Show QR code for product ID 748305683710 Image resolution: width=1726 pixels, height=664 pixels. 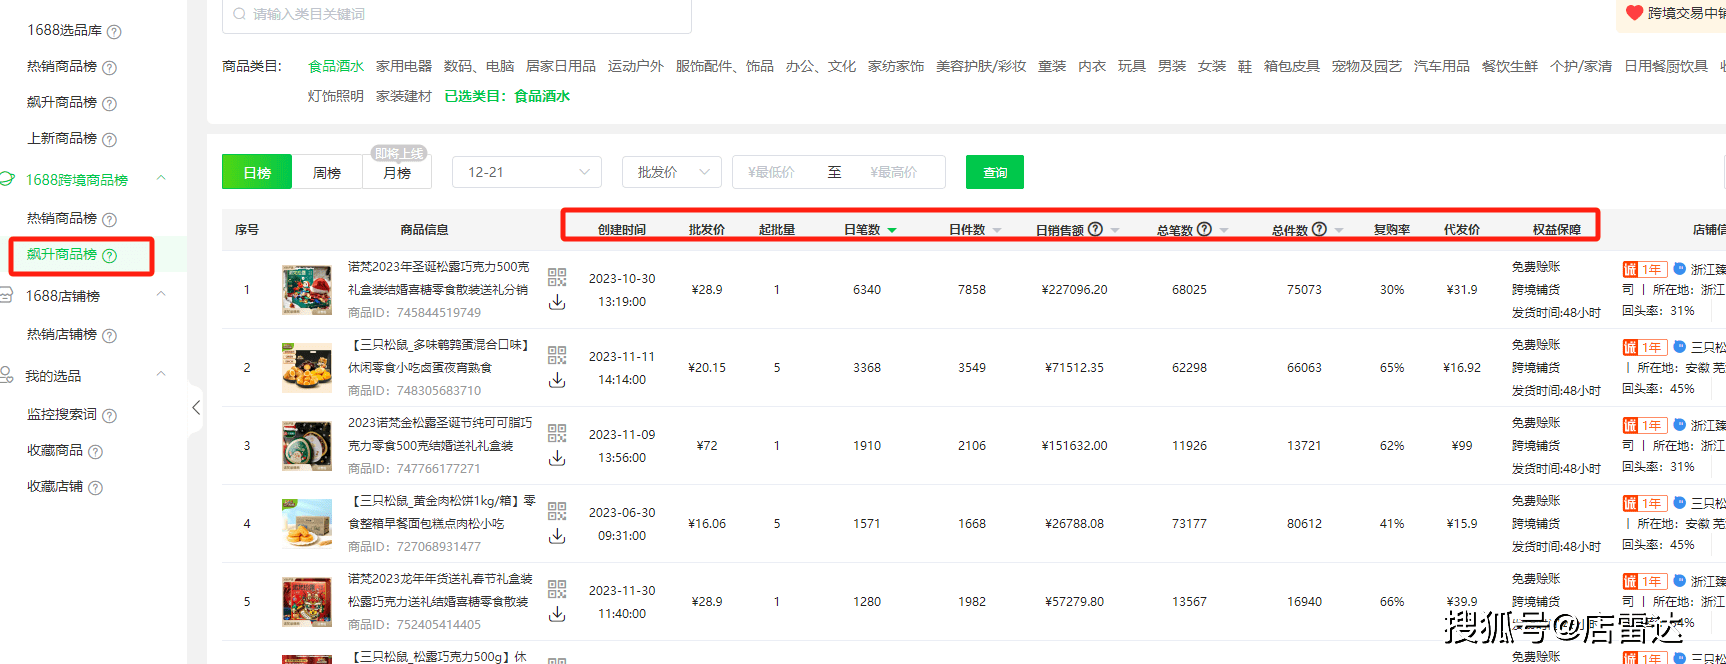557,355
